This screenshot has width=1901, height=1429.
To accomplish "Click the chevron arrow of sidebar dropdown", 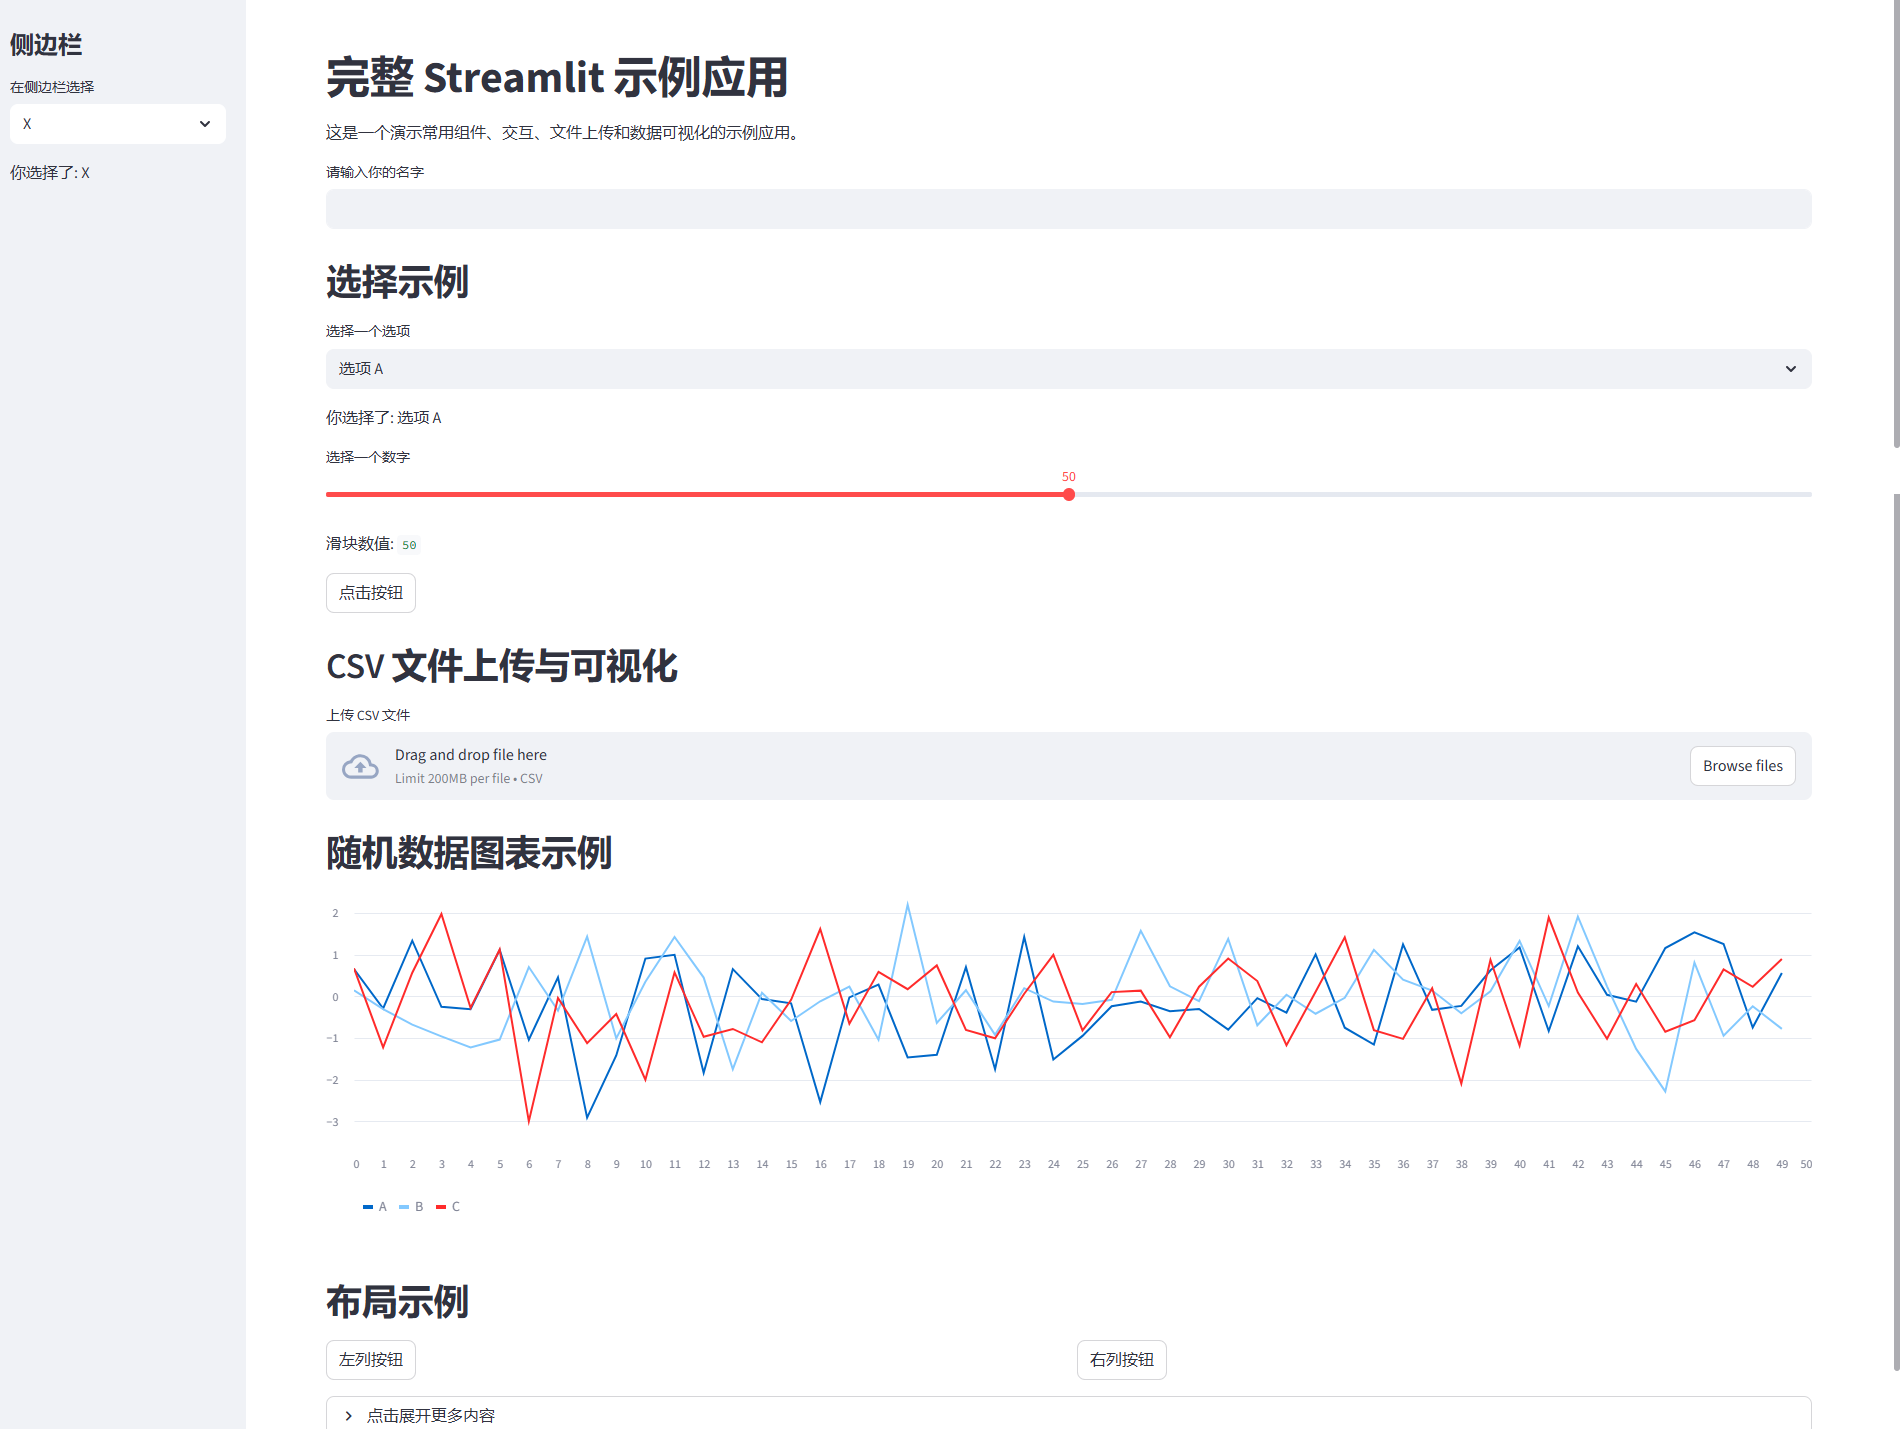I will pos(205,124).
